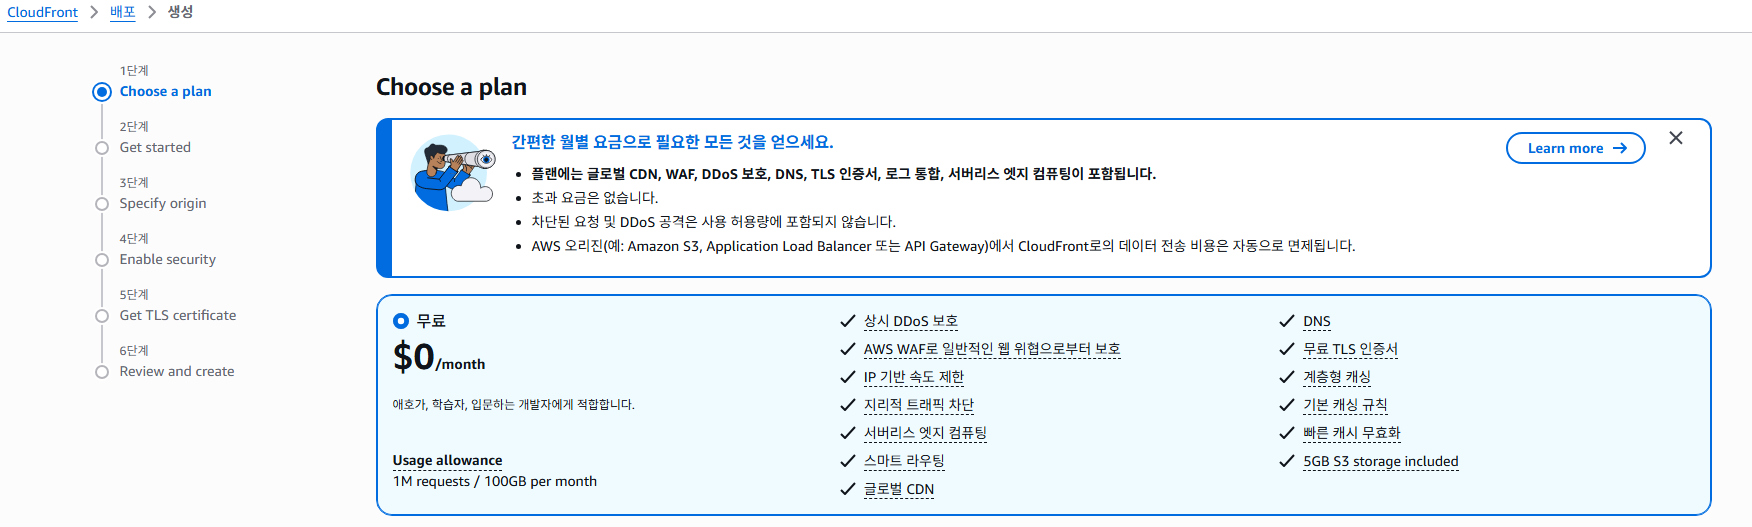
Task: Click the 글로벌 CDN feature term
Action: 899,489
